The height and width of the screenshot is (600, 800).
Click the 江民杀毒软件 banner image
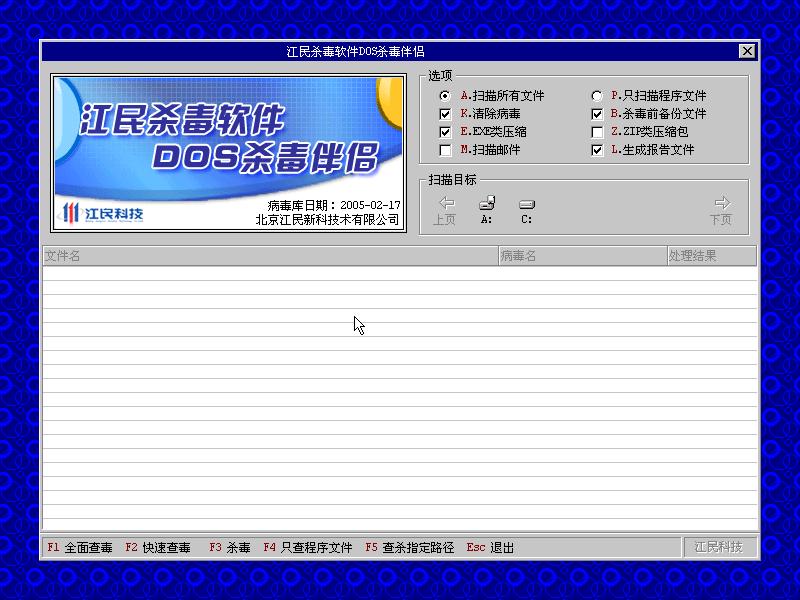pyautogui.click(x=229, y=153)
